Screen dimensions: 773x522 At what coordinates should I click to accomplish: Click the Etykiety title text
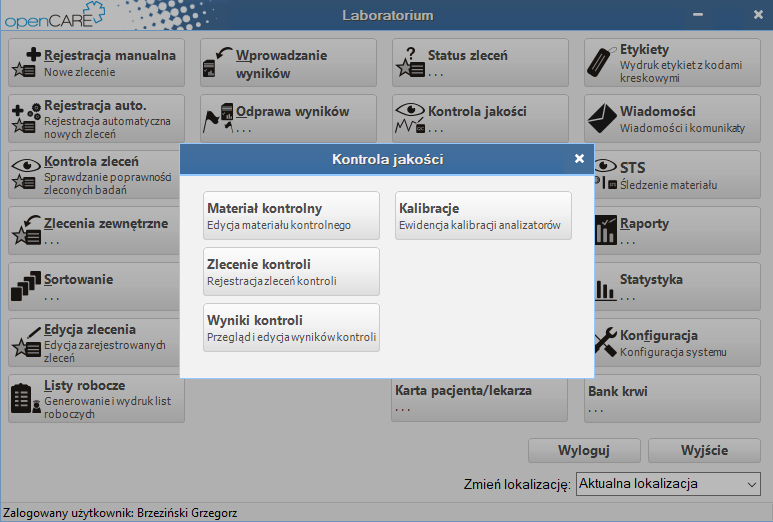(x=644, y=50)
